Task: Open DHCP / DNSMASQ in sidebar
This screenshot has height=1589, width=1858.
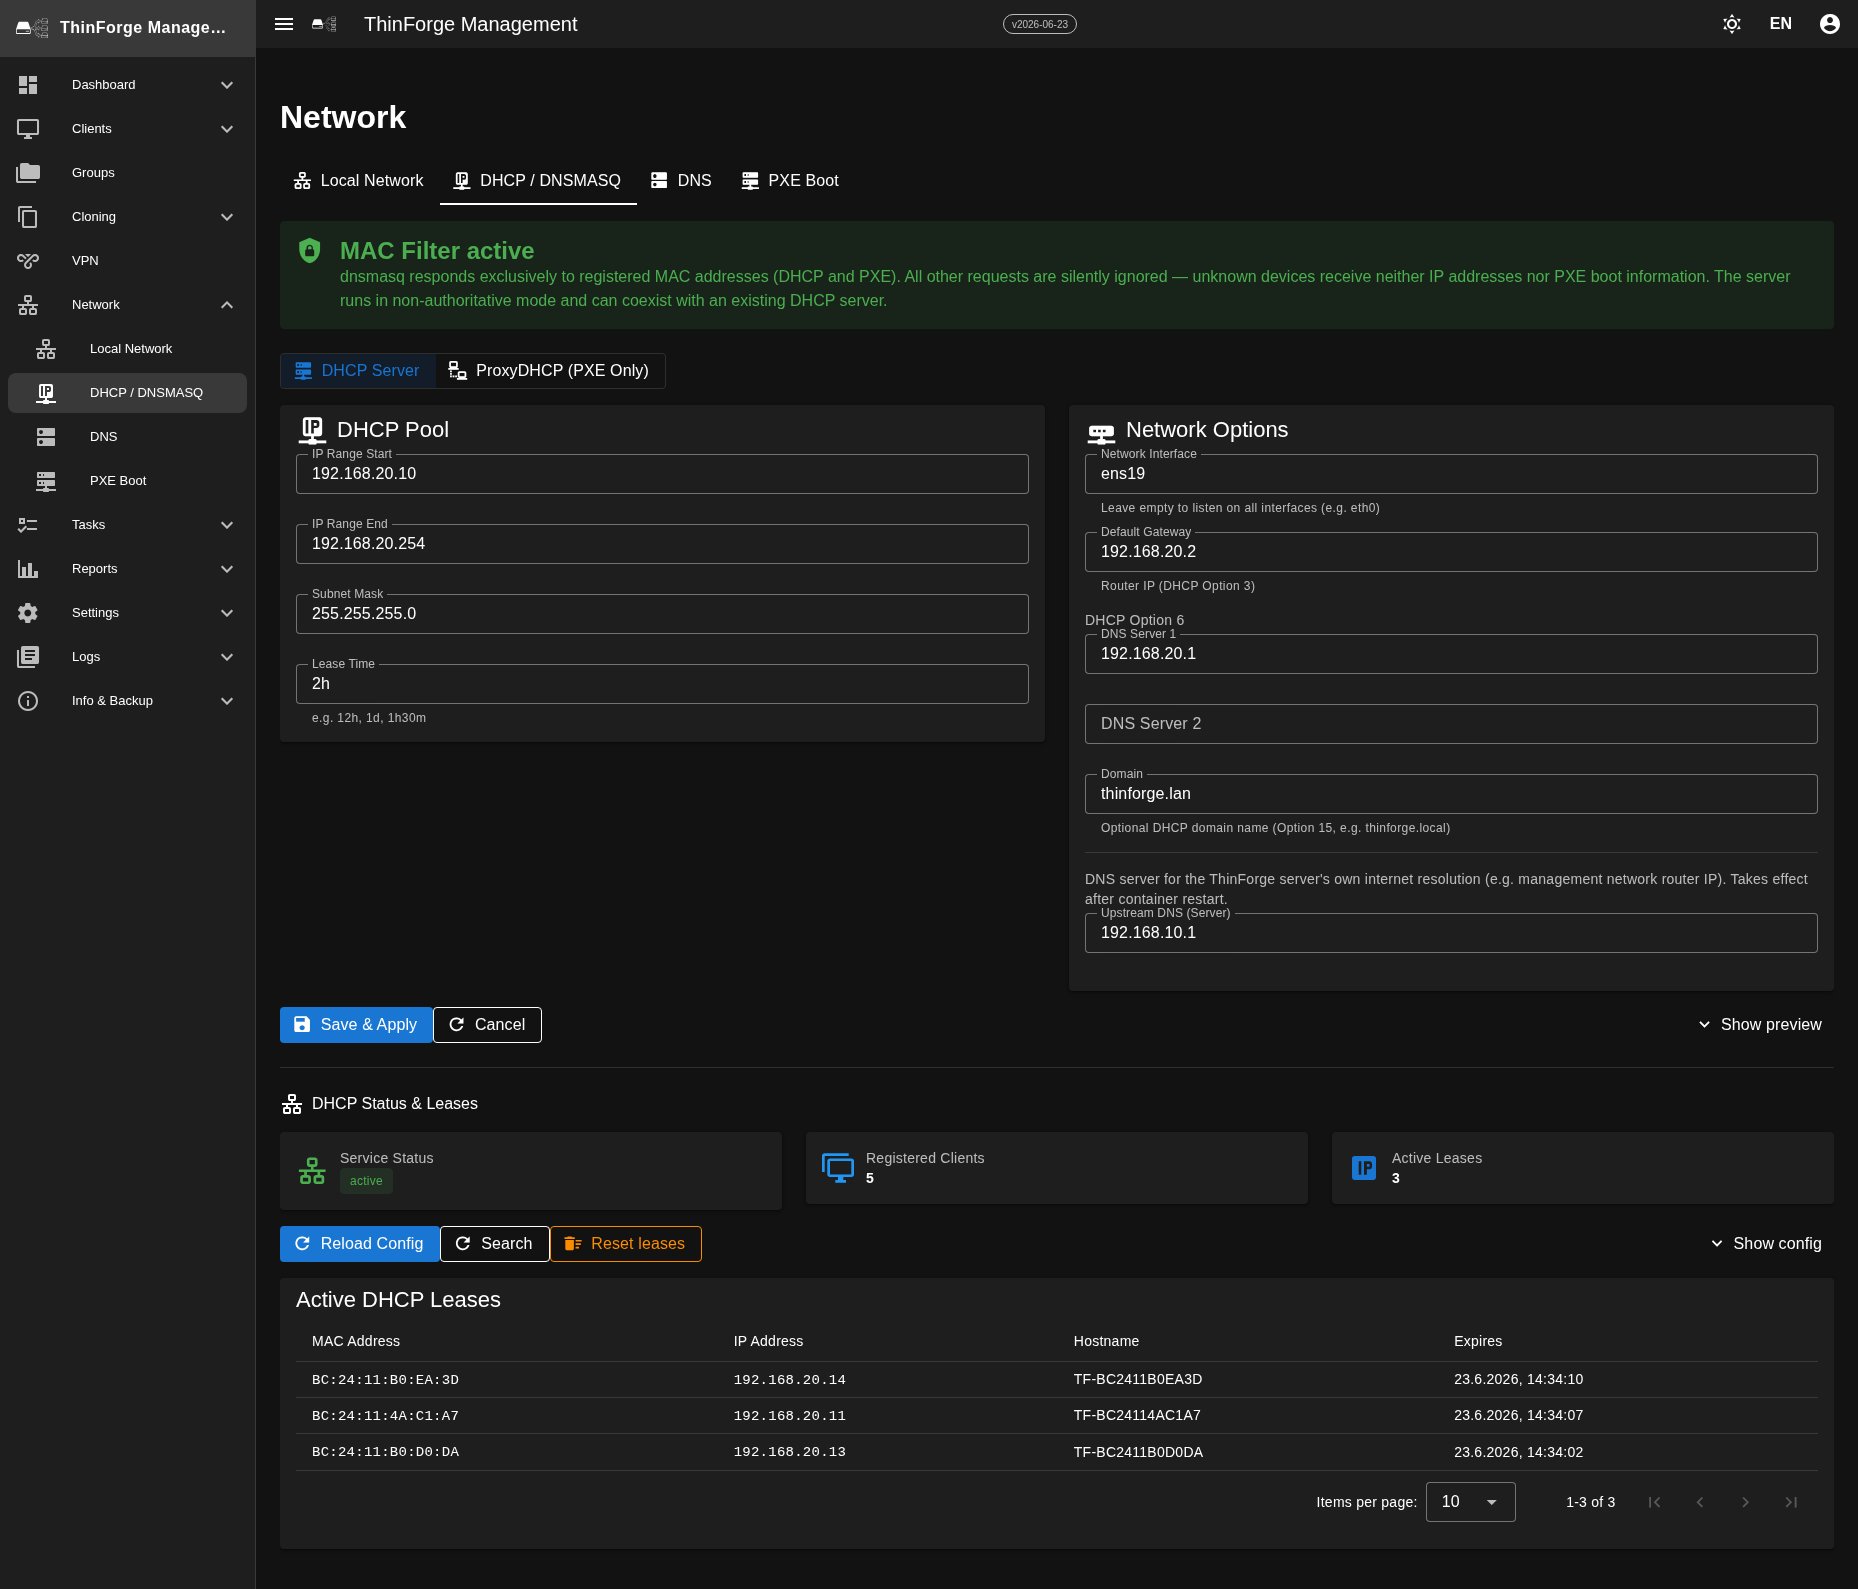Action: tap(127, 393)
